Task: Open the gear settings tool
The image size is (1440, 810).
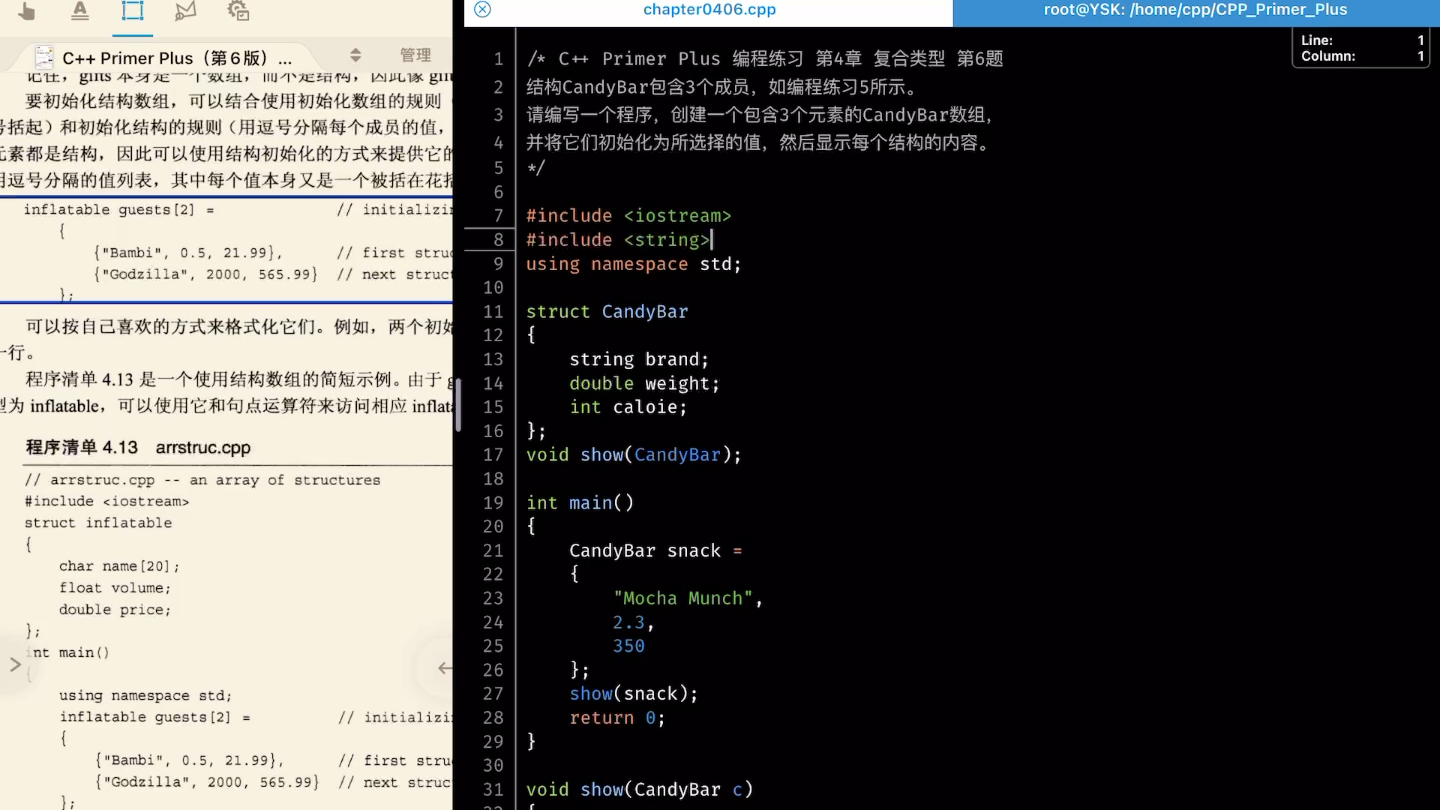Action: (x=238, y=11)
